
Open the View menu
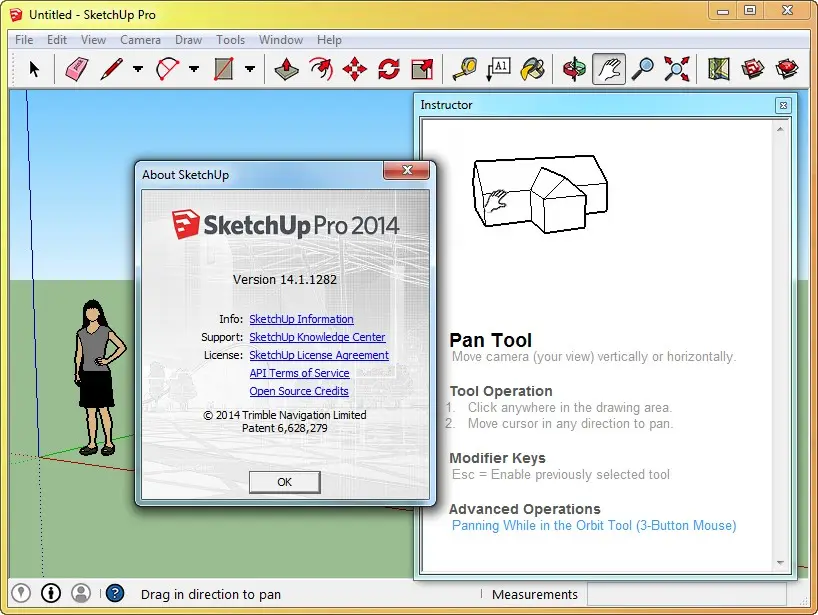click(93, 40)
